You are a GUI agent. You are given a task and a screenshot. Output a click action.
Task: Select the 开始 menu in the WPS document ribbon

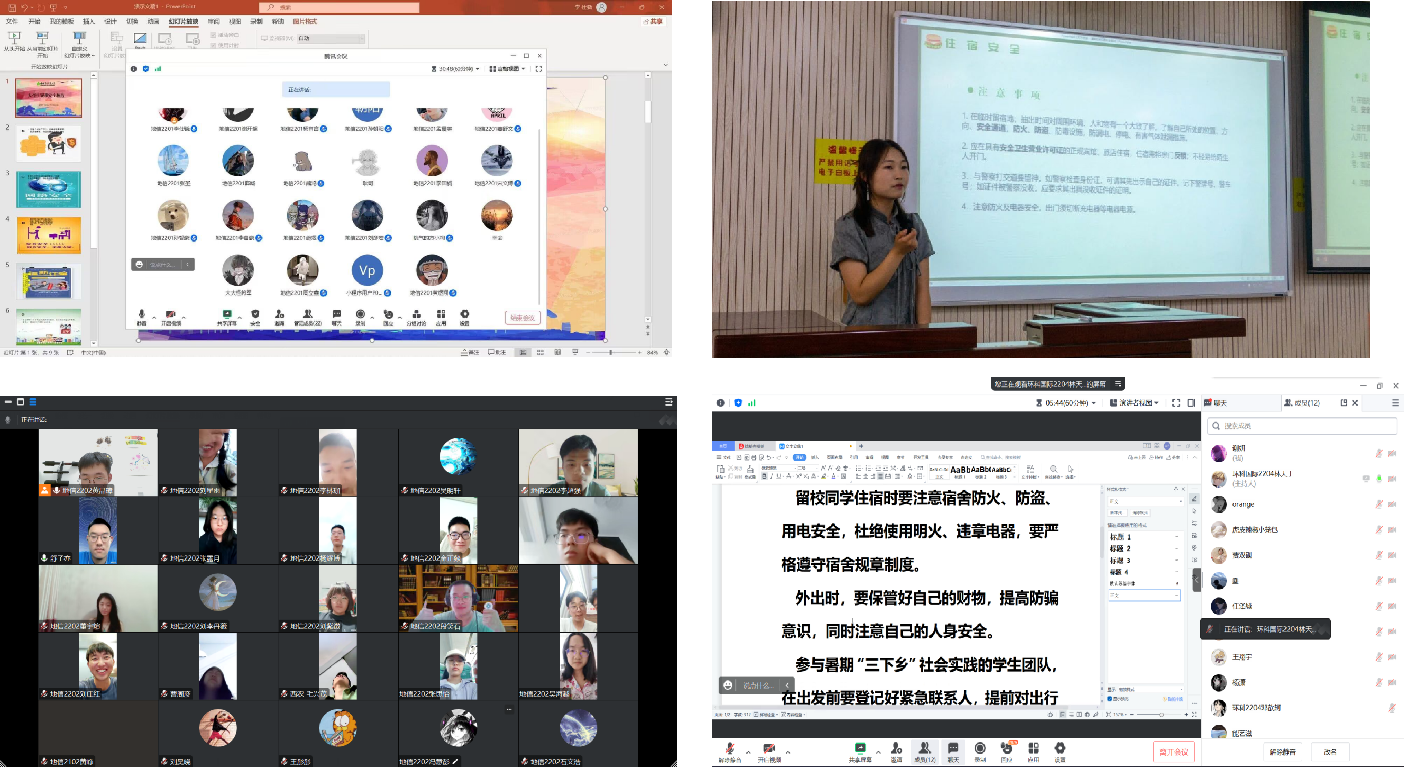(x=801, y=457)
